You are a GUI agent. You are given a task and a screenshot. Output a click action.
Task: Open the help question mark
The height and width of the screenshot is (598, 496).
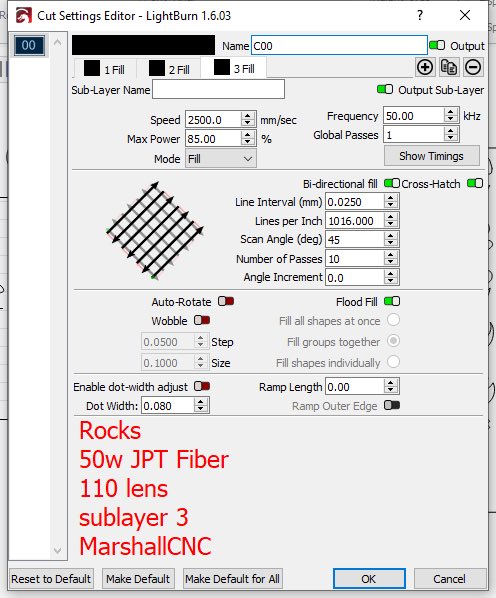420,15
